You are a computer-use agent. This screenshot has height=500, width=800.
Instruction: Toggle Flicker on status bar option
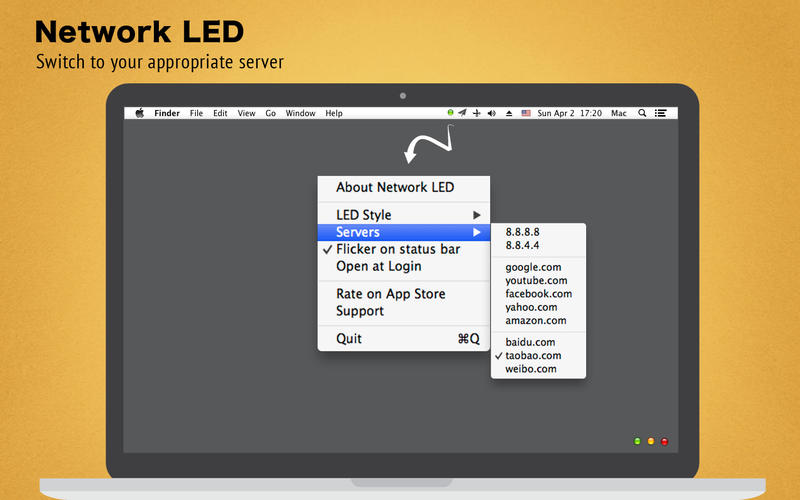pos(404,249)
